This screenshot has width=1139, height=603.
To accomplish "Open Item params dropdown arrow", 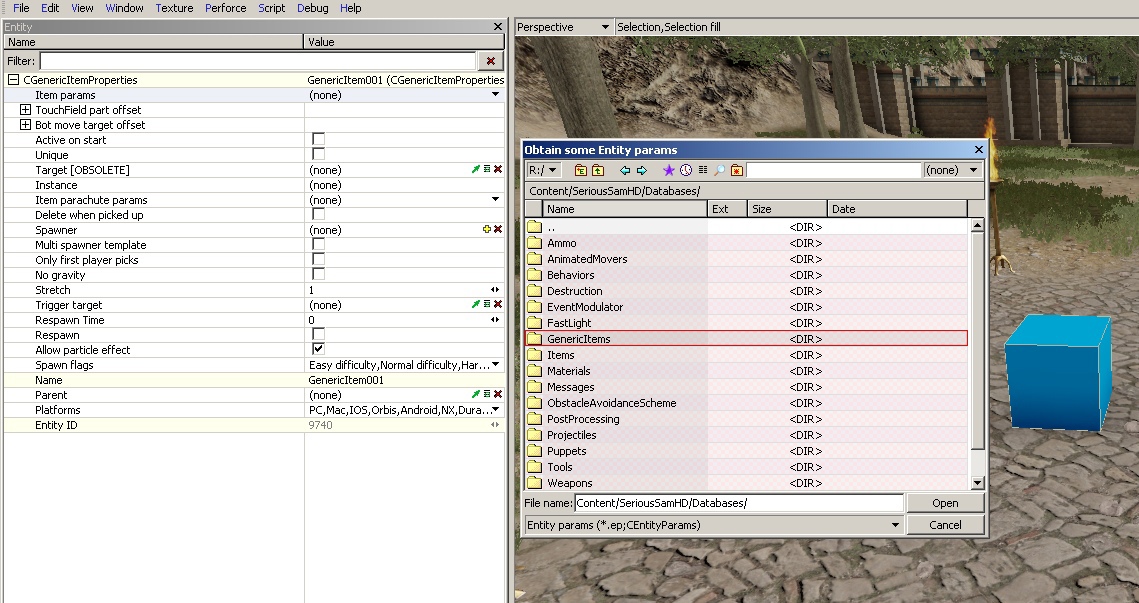I will coord(495,94).
